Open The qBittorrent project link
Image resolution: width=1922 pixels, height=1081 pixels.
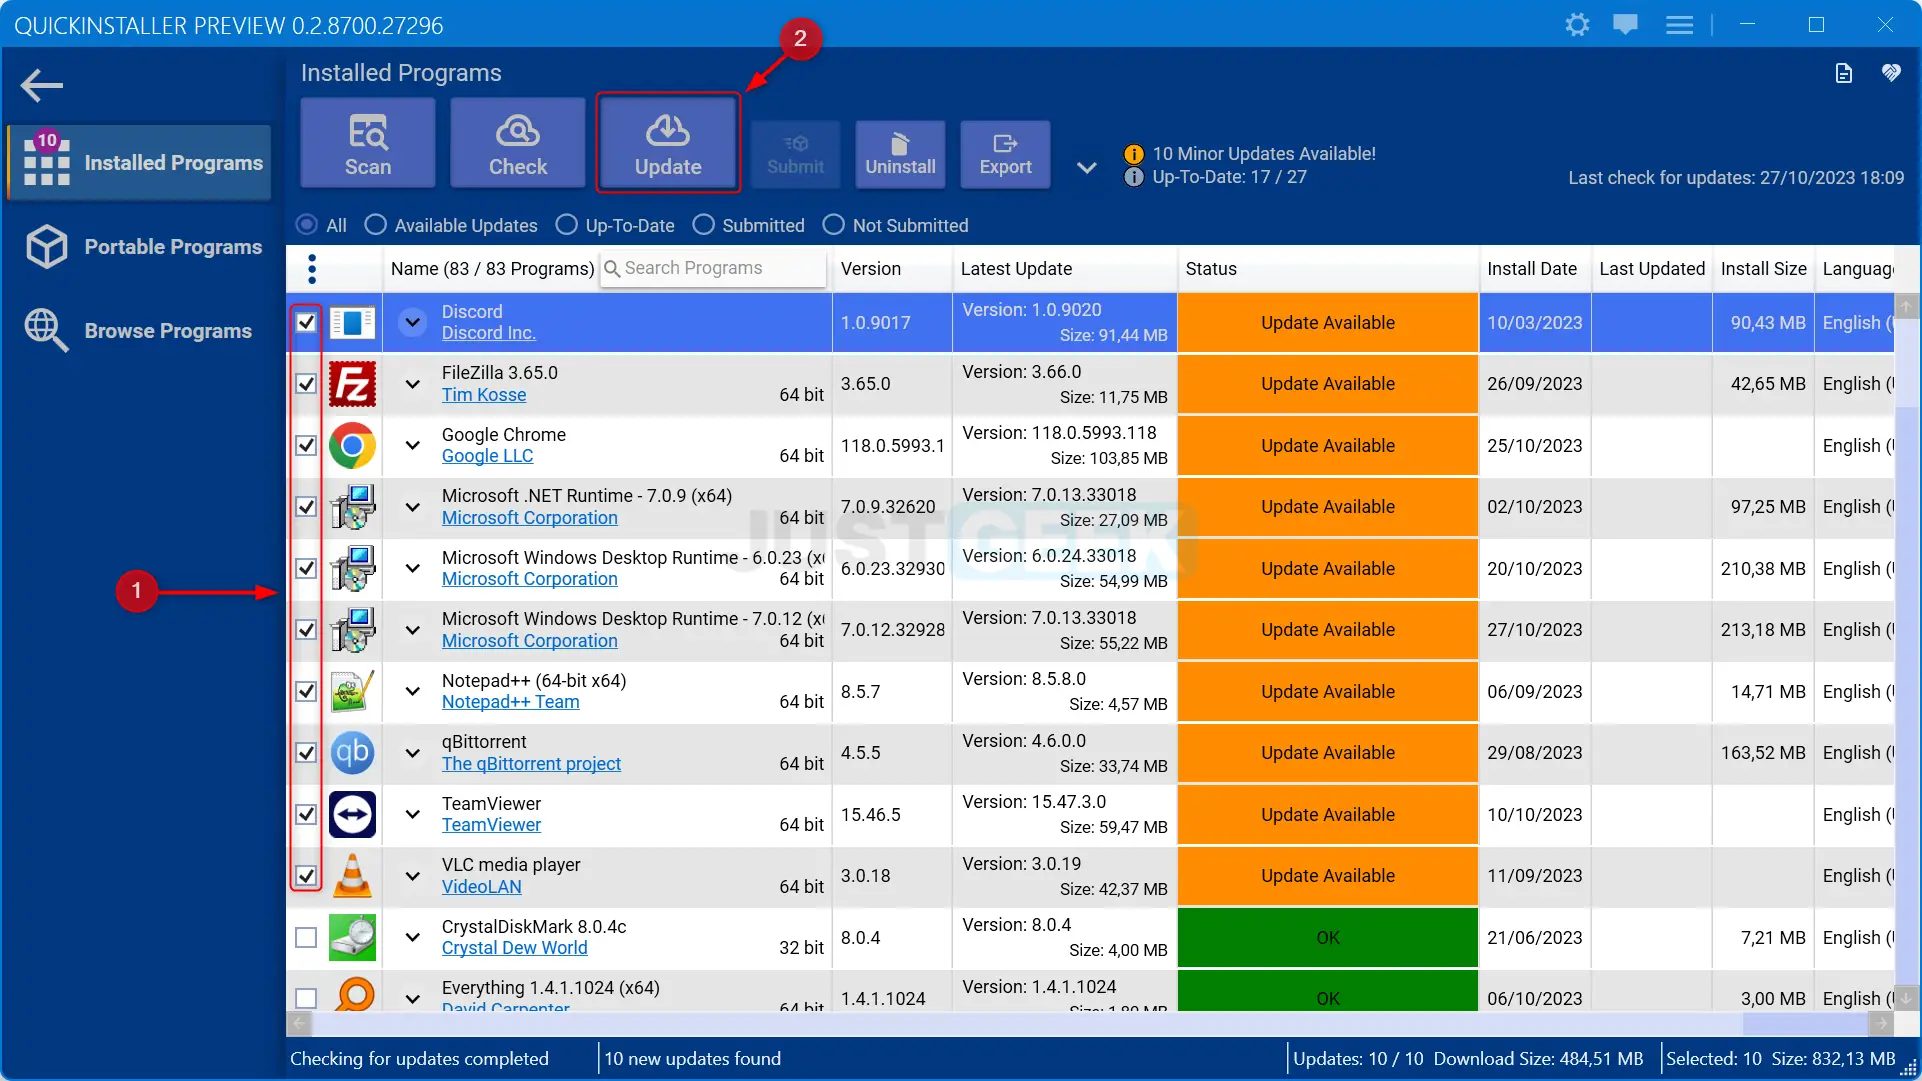click(x=531, y=764)
